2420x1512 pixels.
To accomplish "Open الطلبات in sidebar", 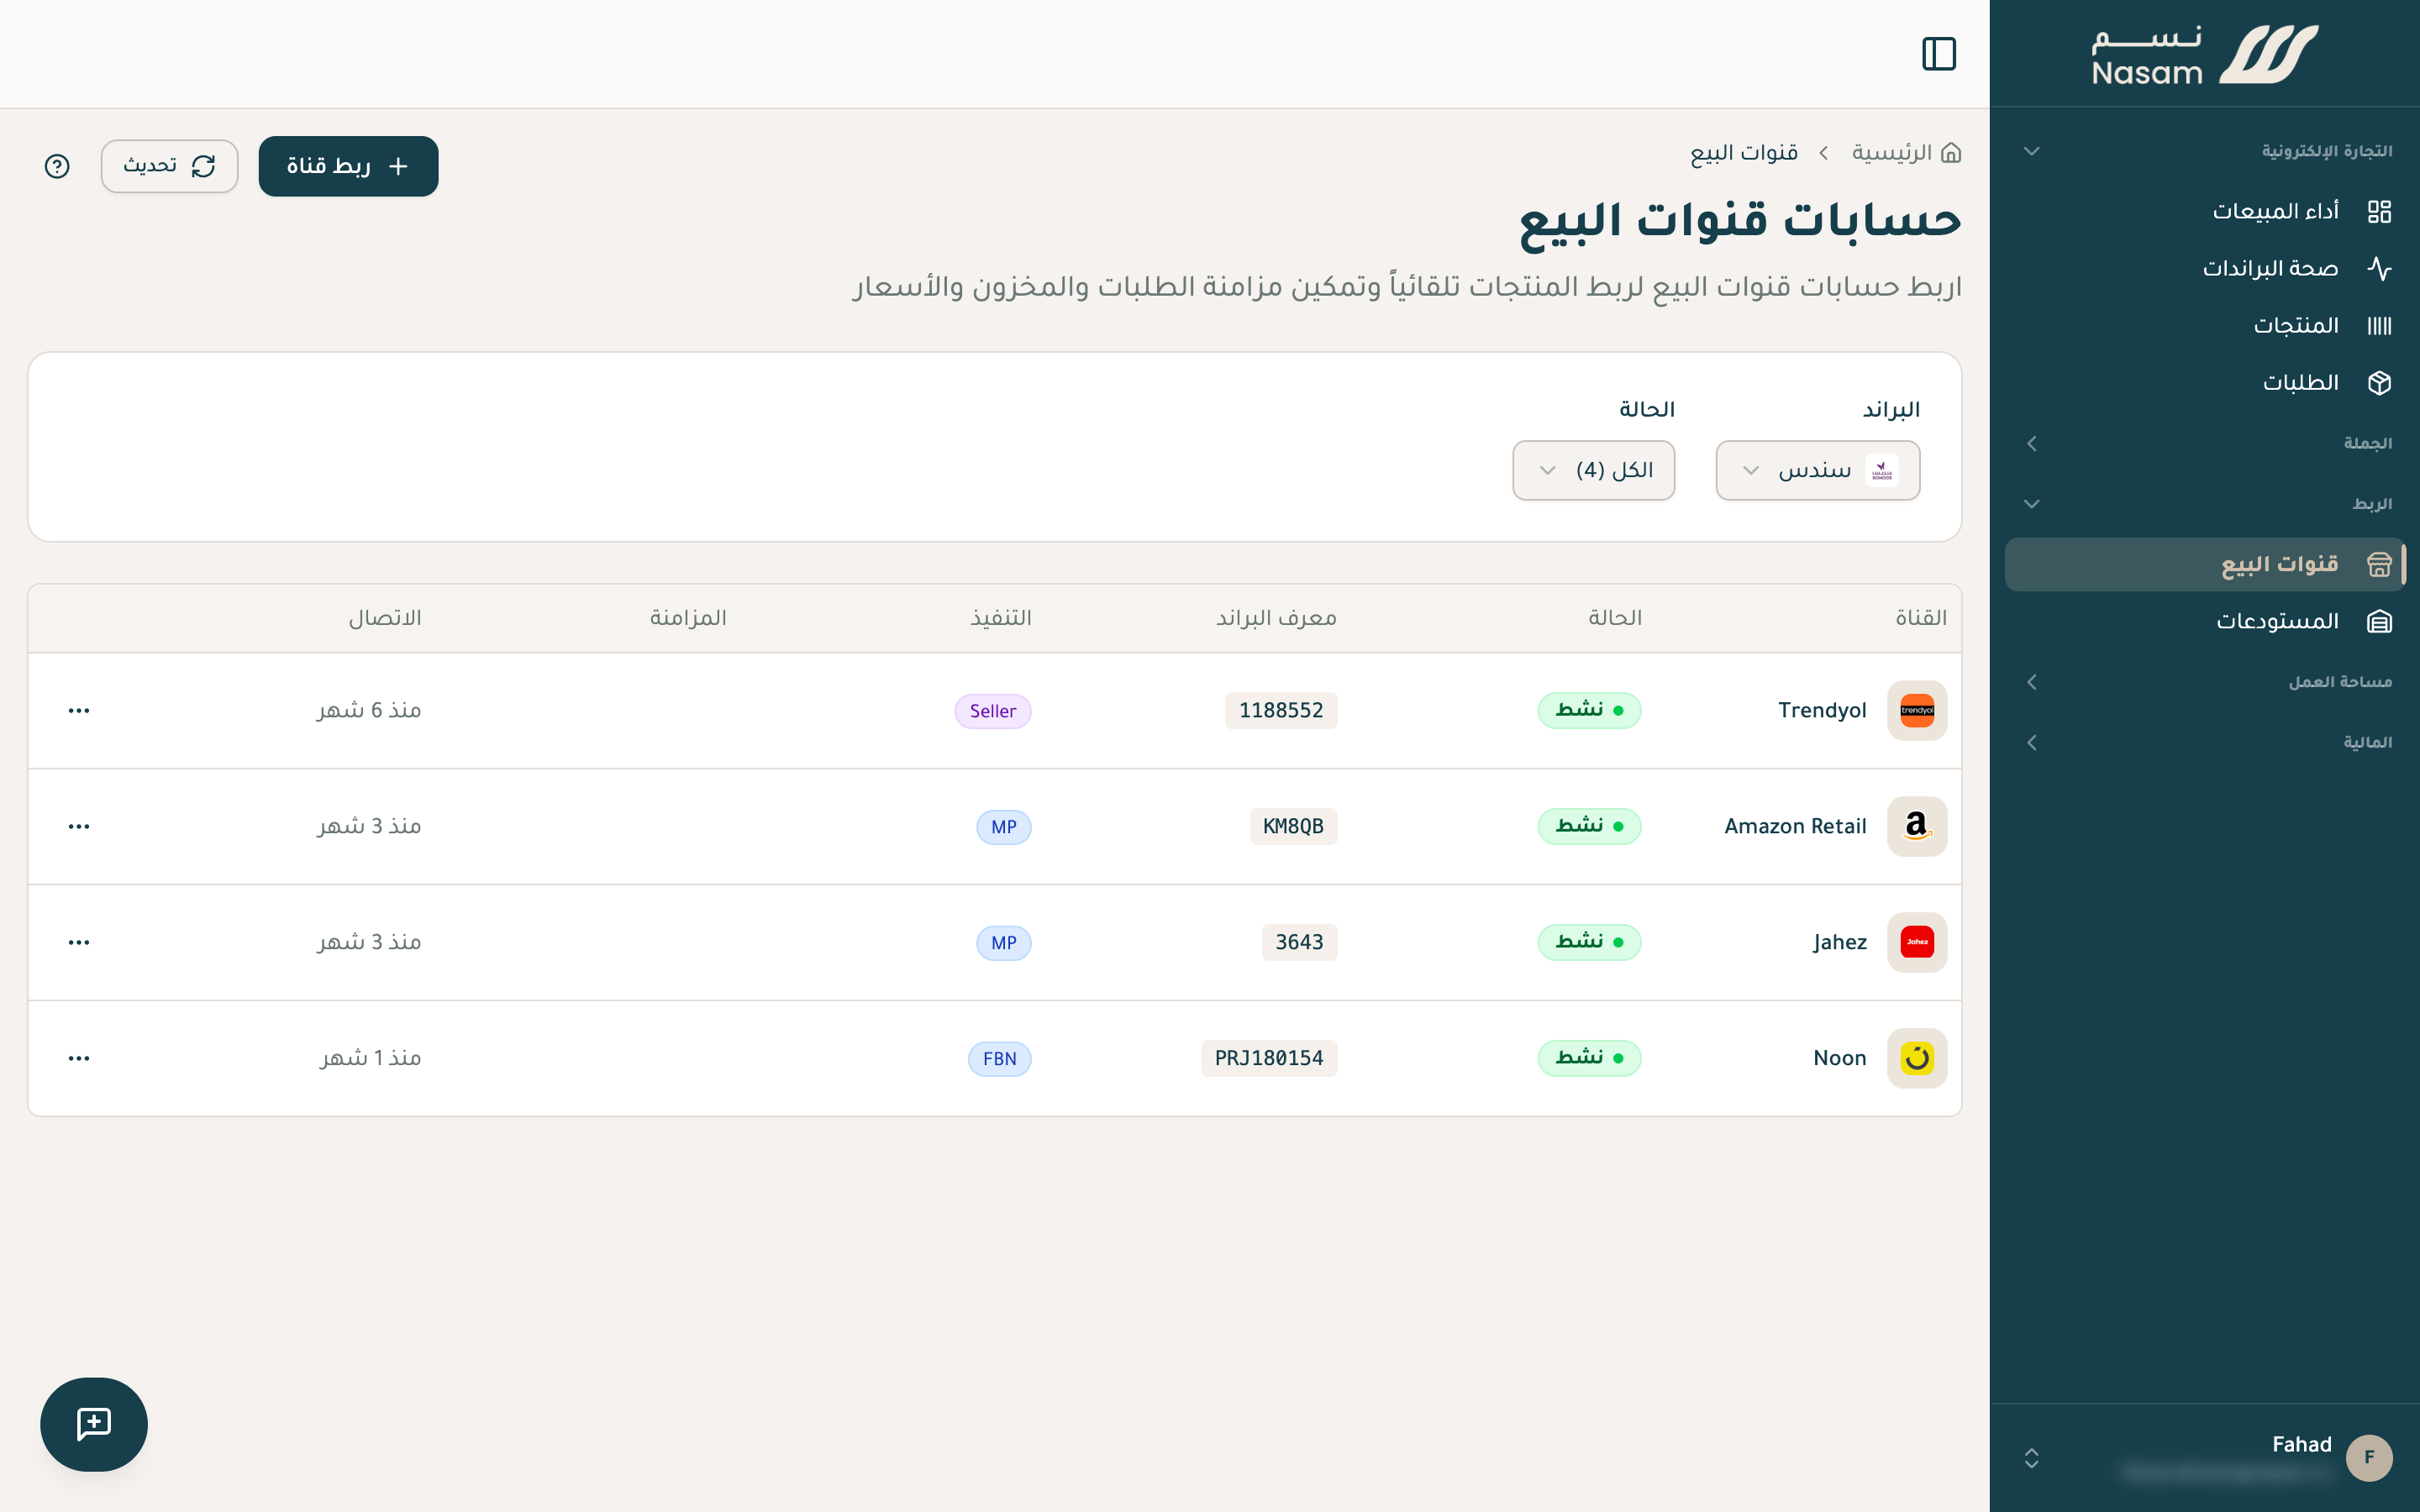I will [2204, 382].
